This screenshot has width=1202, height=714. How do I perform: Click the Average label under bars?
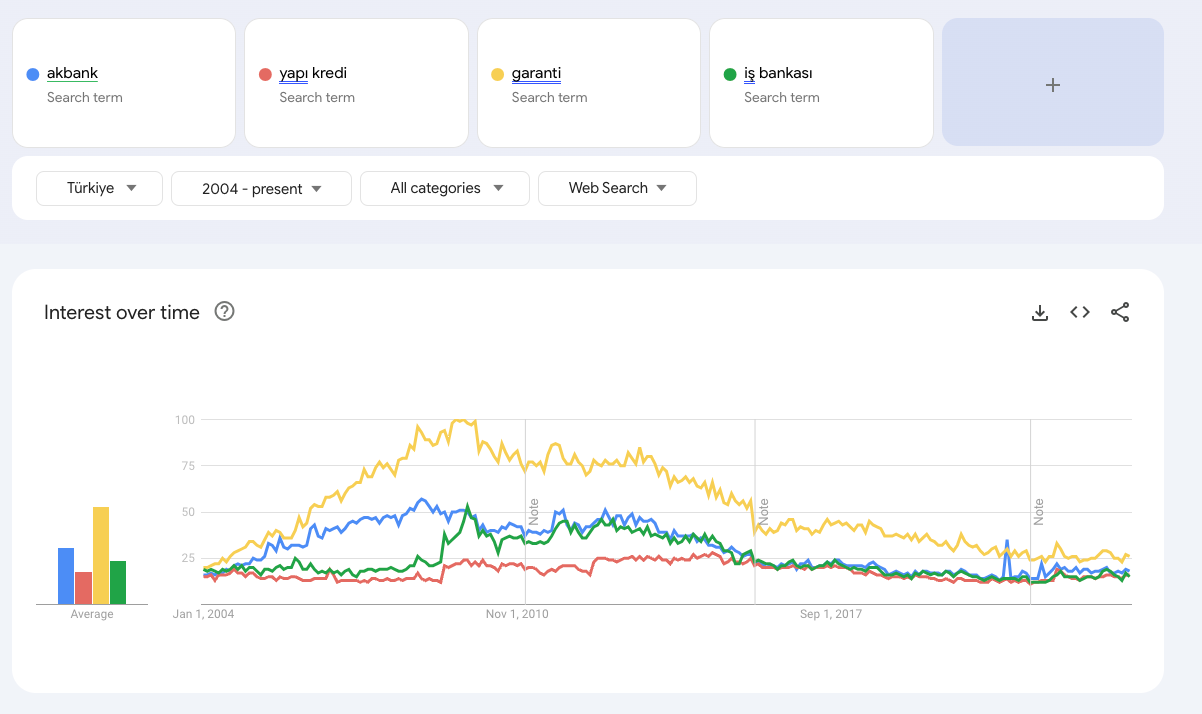pos(92,614)
